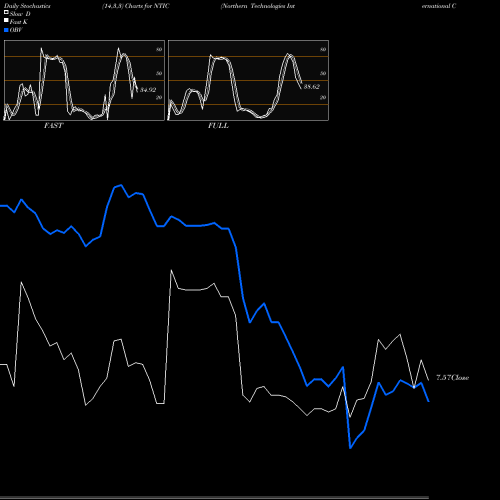Image resolution: width=500 pixels, height=500 pixels.
Task: Click the blue OBV legend swatch
Action: click(x=6, y=30)
